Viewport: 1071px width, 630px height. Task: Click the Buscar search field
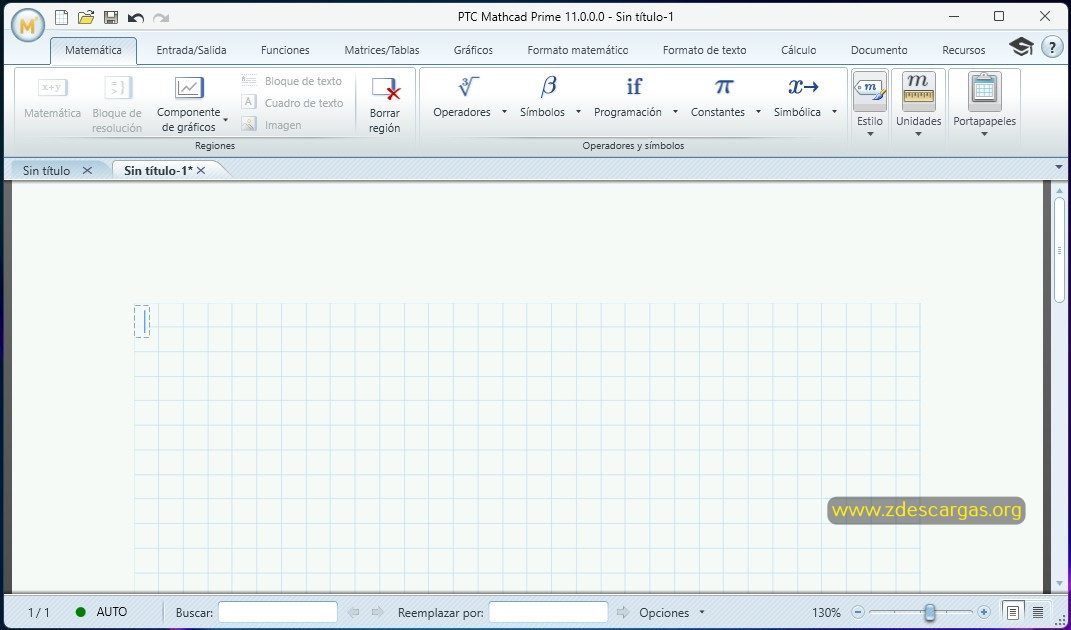[x=277, y=612]
